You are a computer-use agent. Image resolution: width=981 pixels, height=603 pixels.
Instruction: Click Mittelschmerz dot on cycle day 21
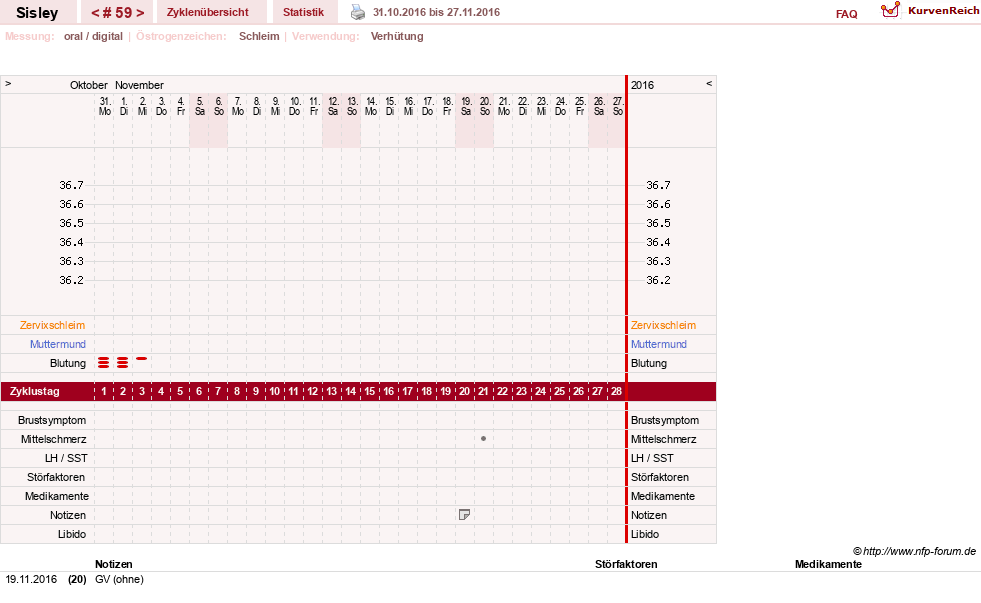tap(483, 438)
